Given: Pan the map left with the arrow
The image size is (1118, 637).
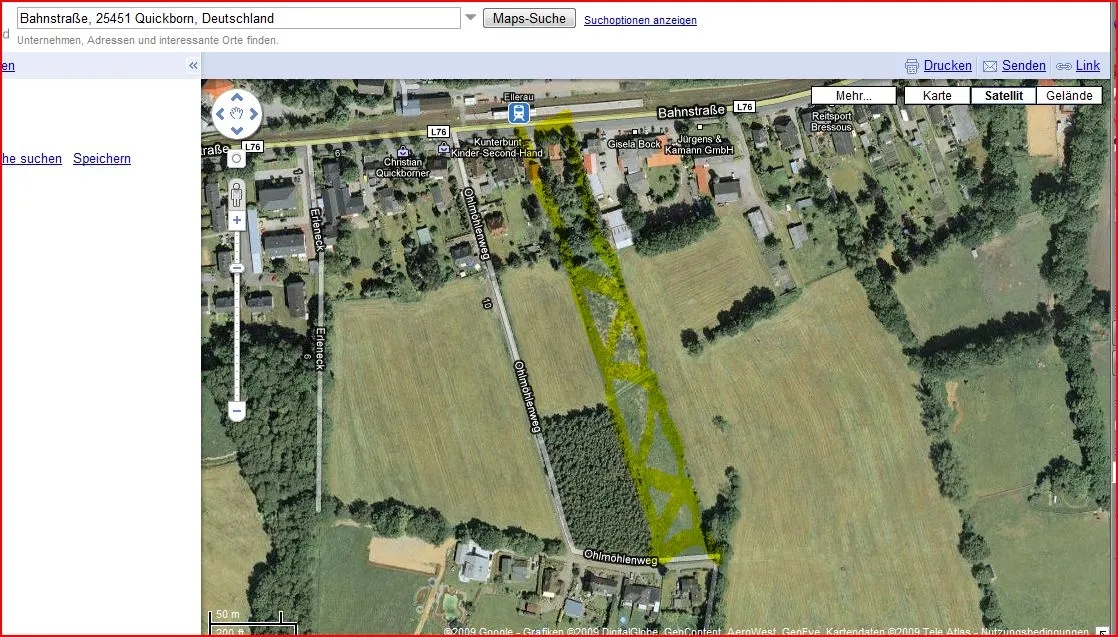Looking at the screenshot, I should pos(221,114).
